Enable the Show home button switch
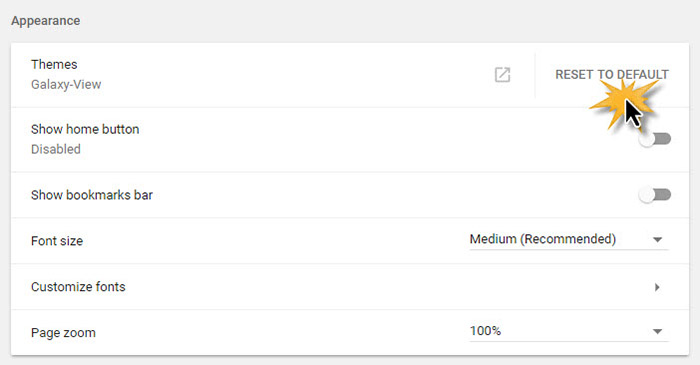700x365 pixels. pyautogui.click(x=654, y=139)
